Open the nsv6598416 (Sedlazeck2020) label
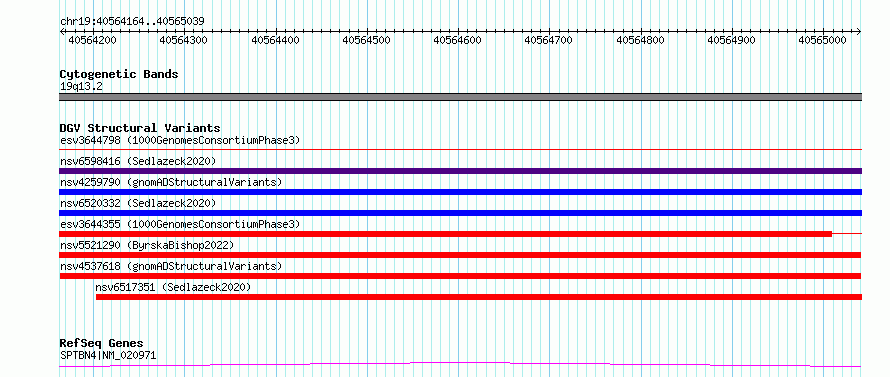The height and width of the screenshot is (377, 890). [x=138, y=161]
